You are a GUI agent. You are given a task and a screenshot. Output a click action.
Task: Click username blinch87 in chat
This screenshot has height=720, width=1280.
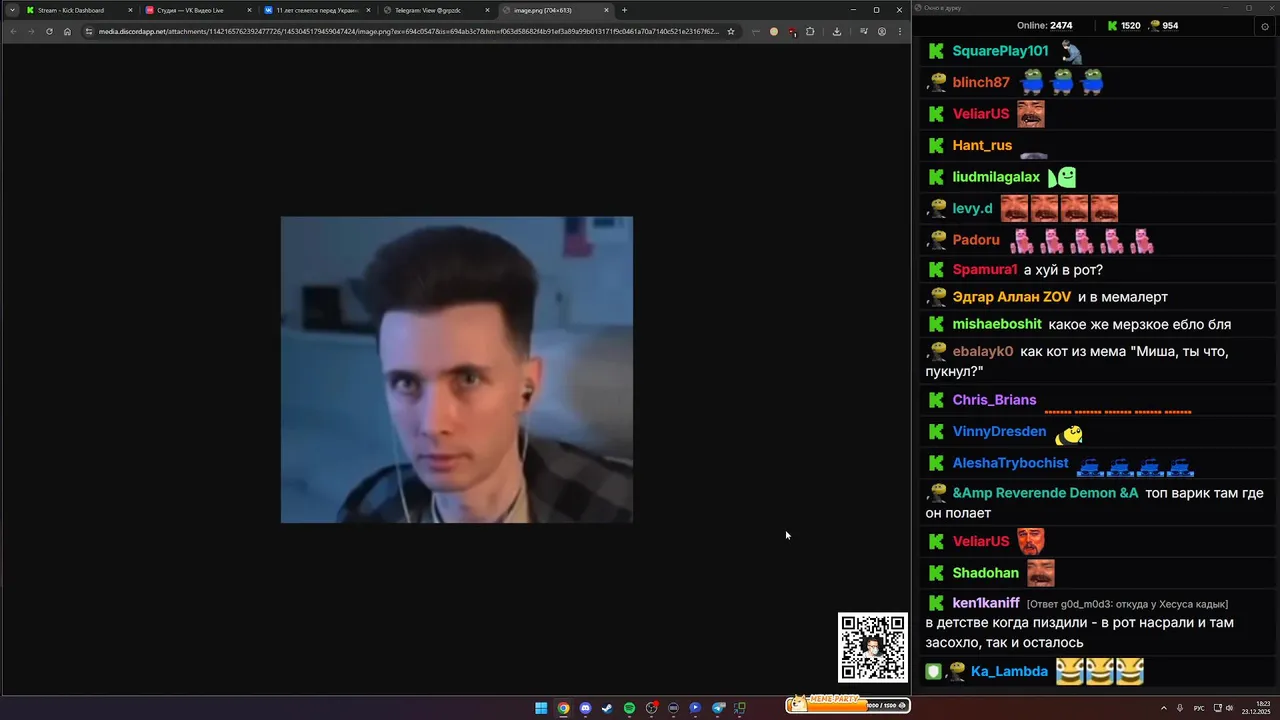(981, 82)
